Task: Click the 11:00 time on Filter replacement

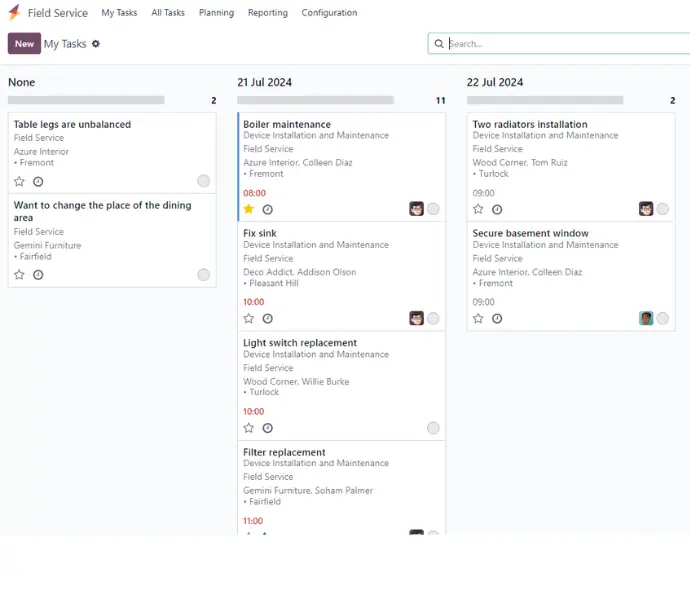Action: (253, 521)
